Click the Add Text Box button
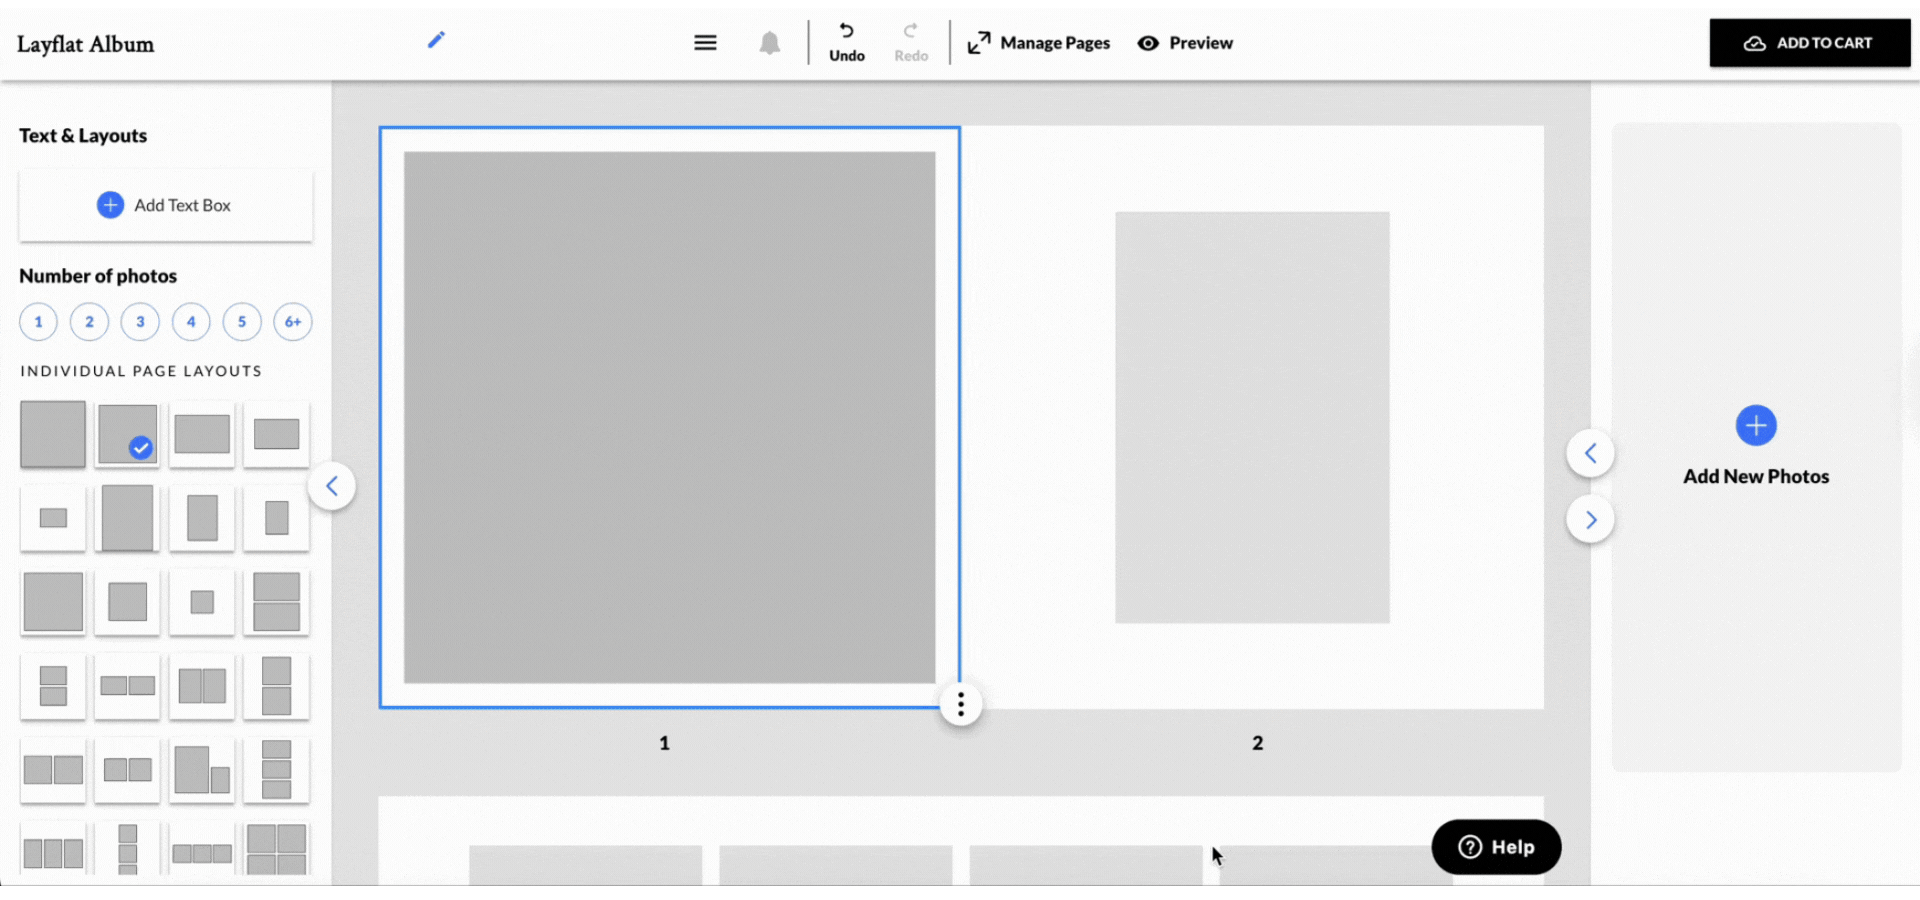This screenshot has height=900, width=1920. pos(165,205)
